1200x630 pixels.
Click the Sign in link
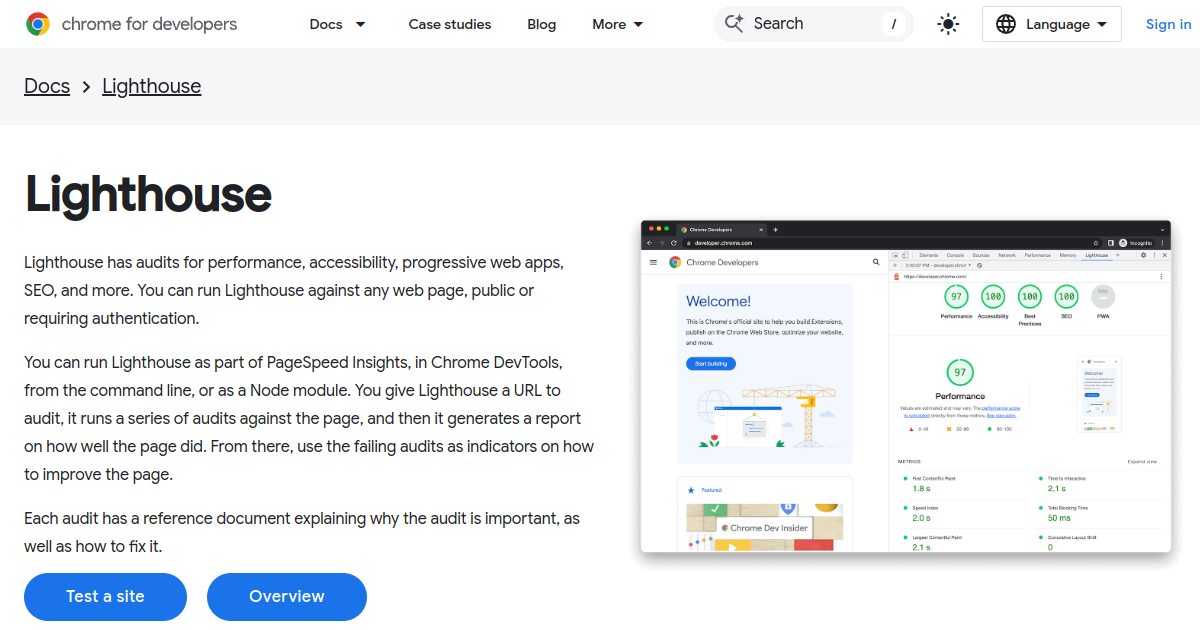tap(1168, 24)
